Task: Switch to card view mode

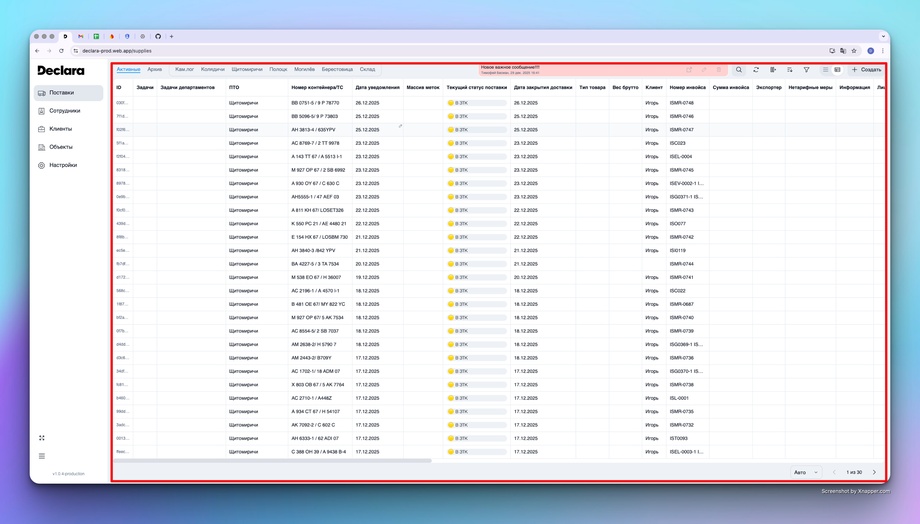Action: pyautogui.click(x=838, y=70)
